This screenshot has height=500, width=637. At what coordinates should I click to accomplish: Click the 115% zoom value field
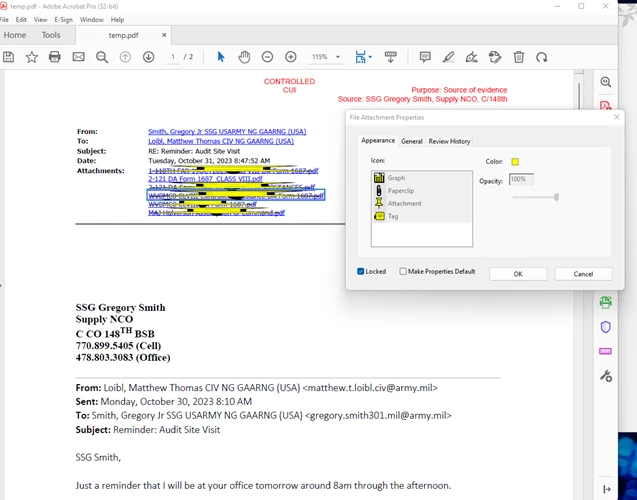(x=320, y=57)
